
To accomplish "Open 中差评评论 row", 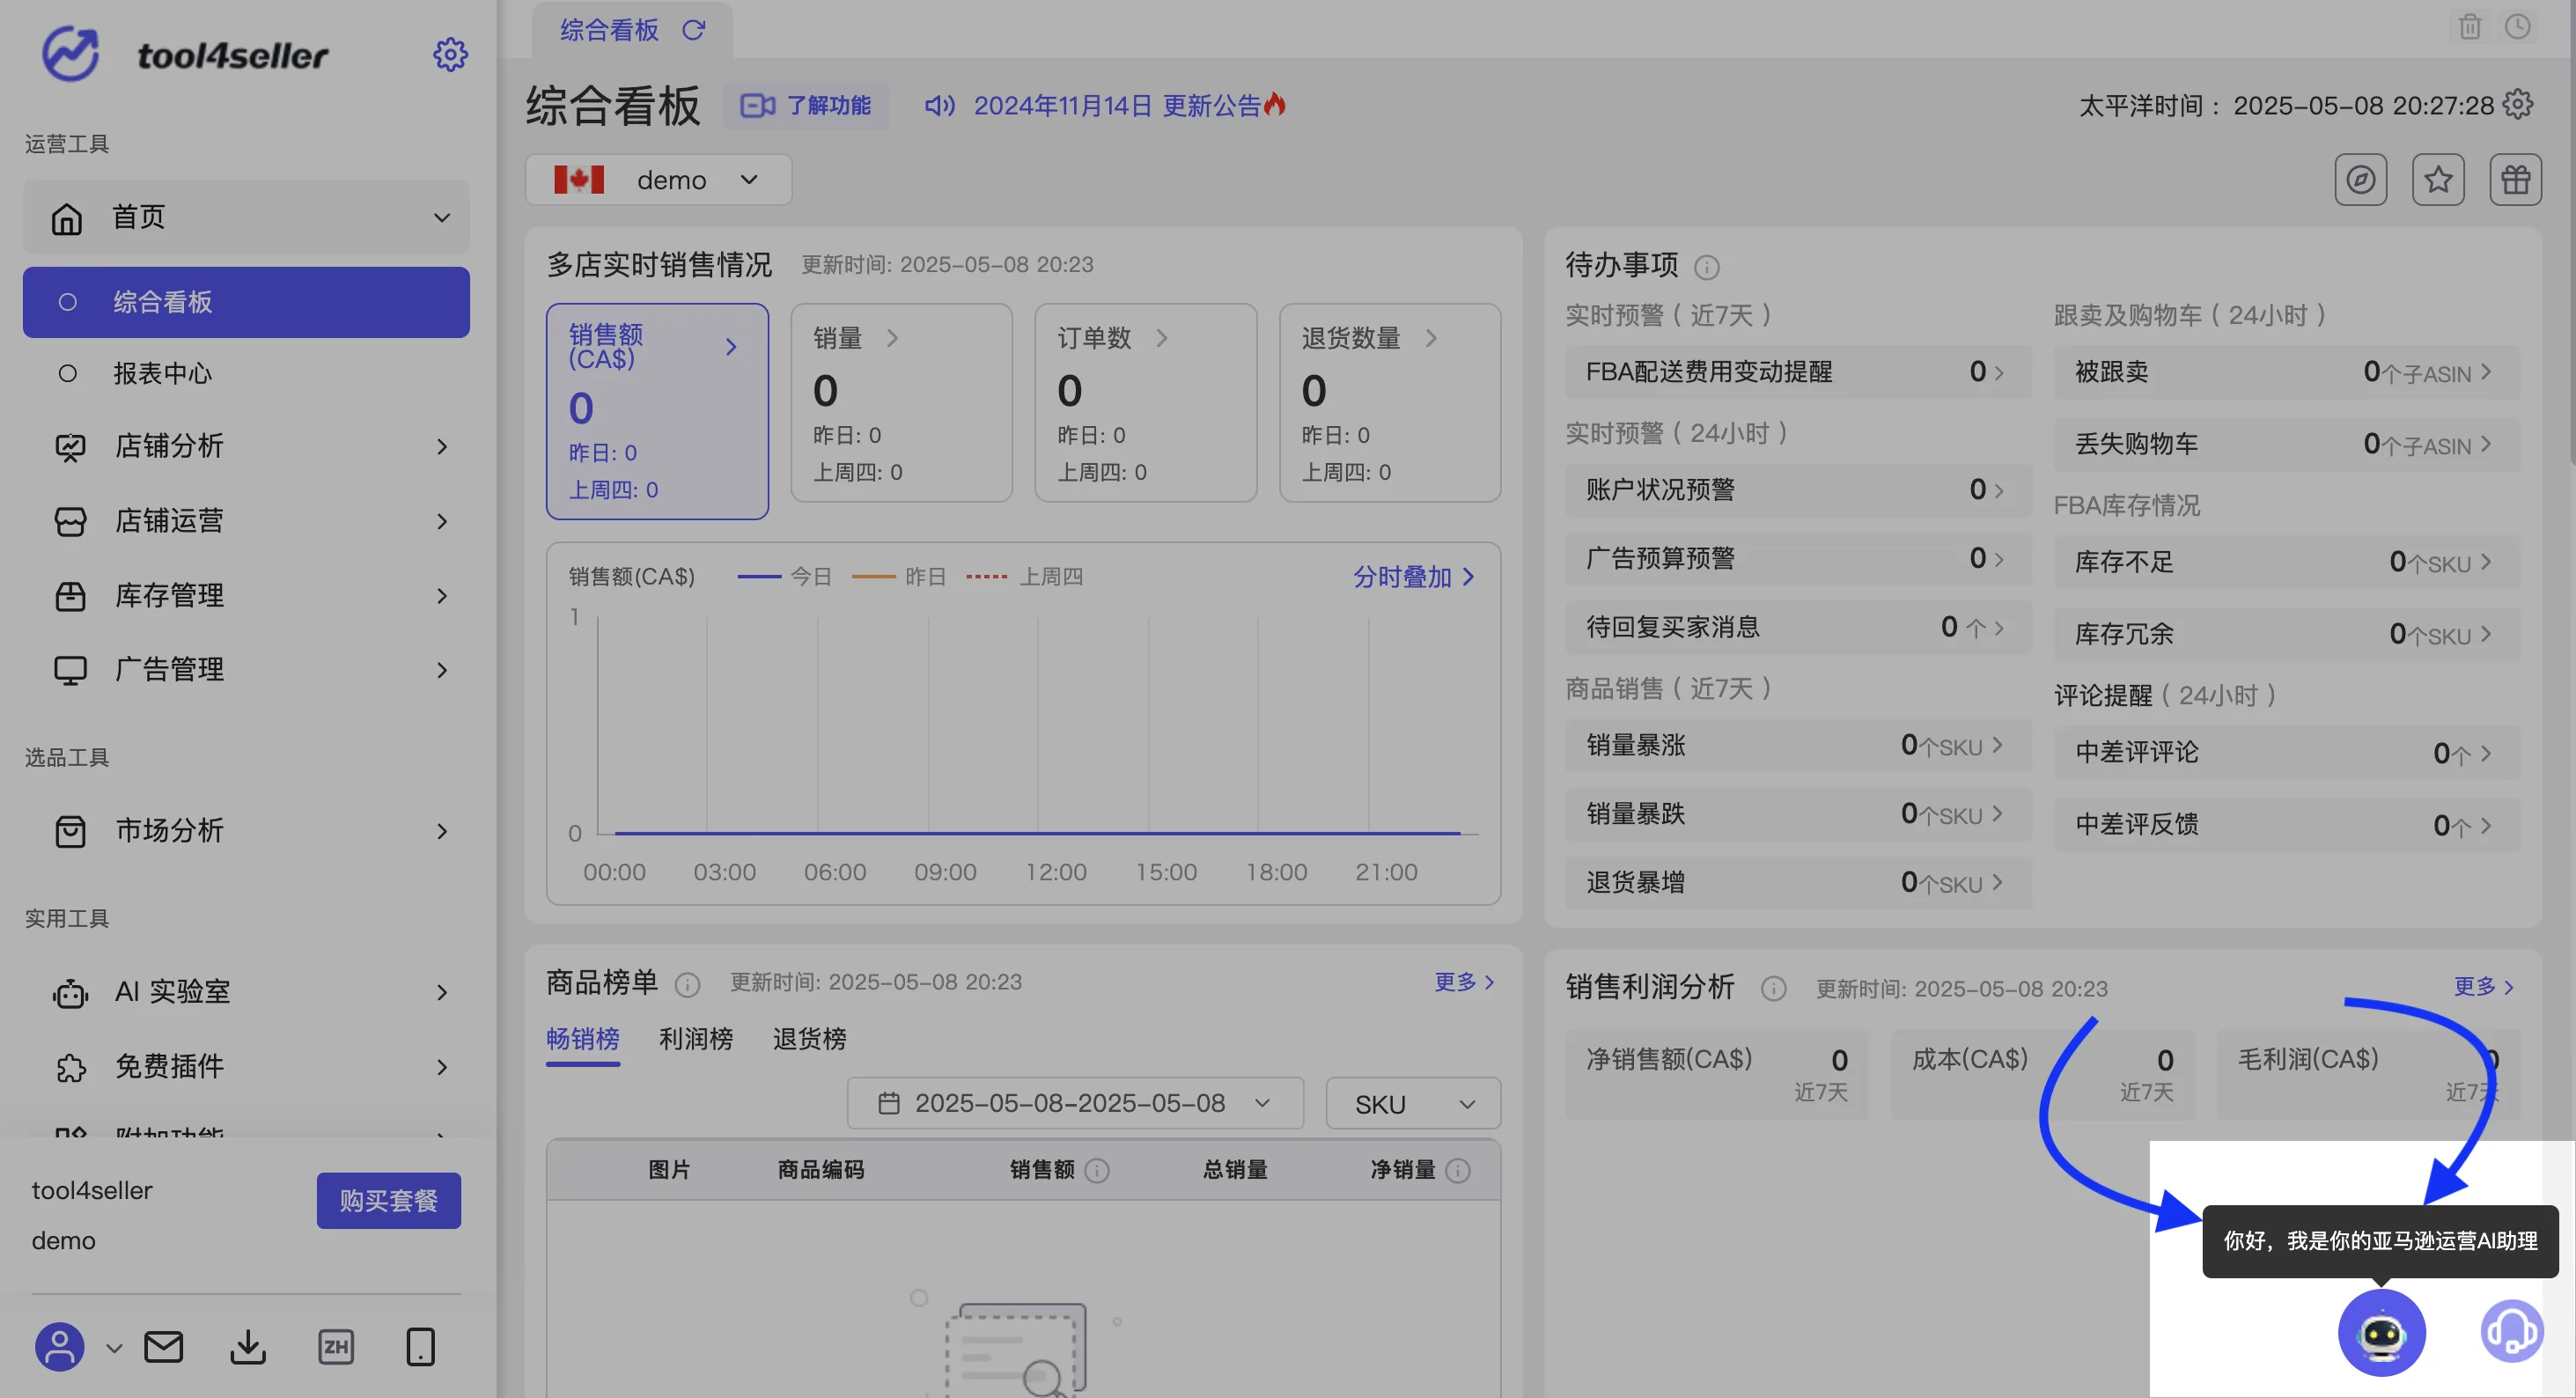I will pos(2286,753).
